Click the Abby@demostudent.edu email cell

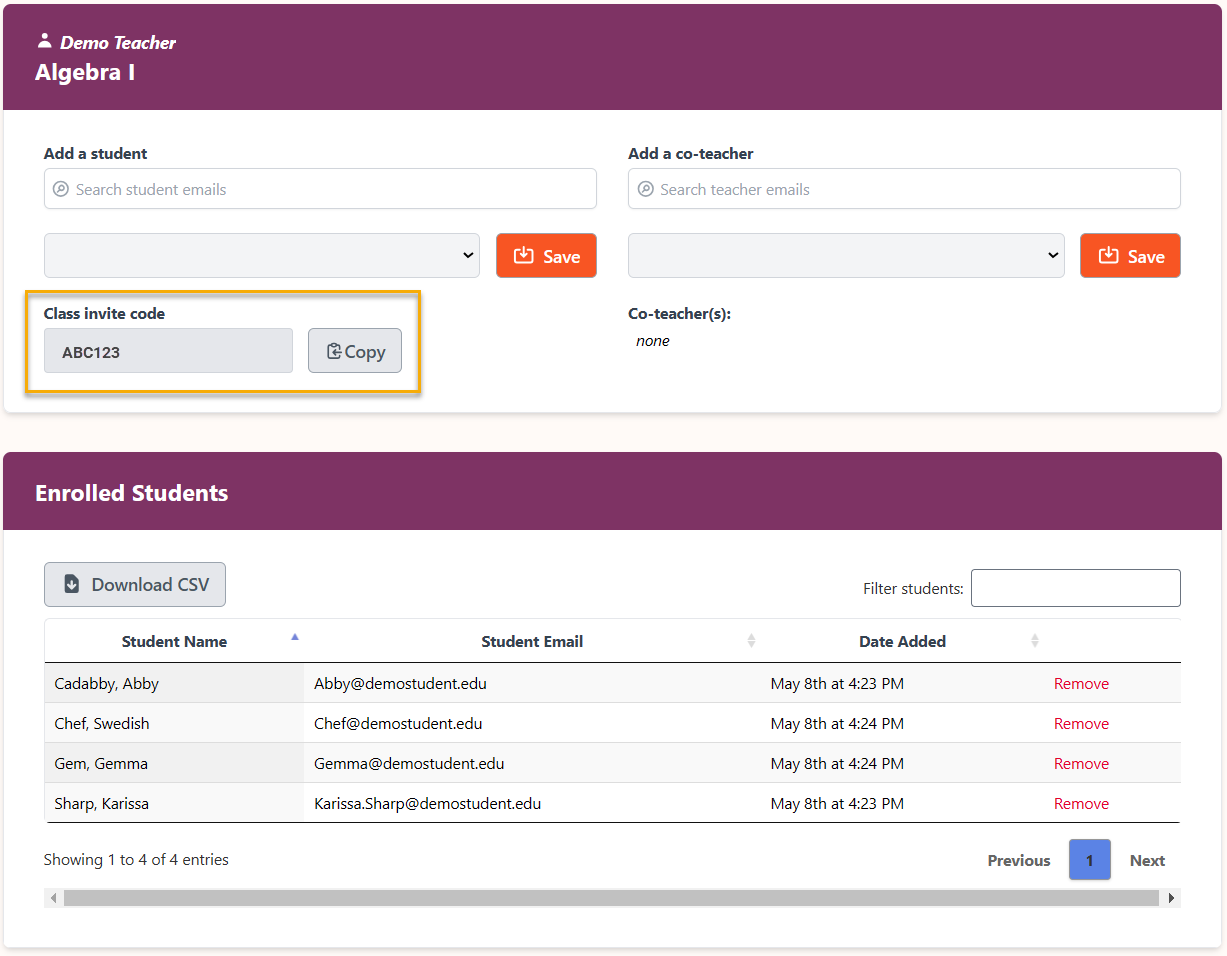532,684
